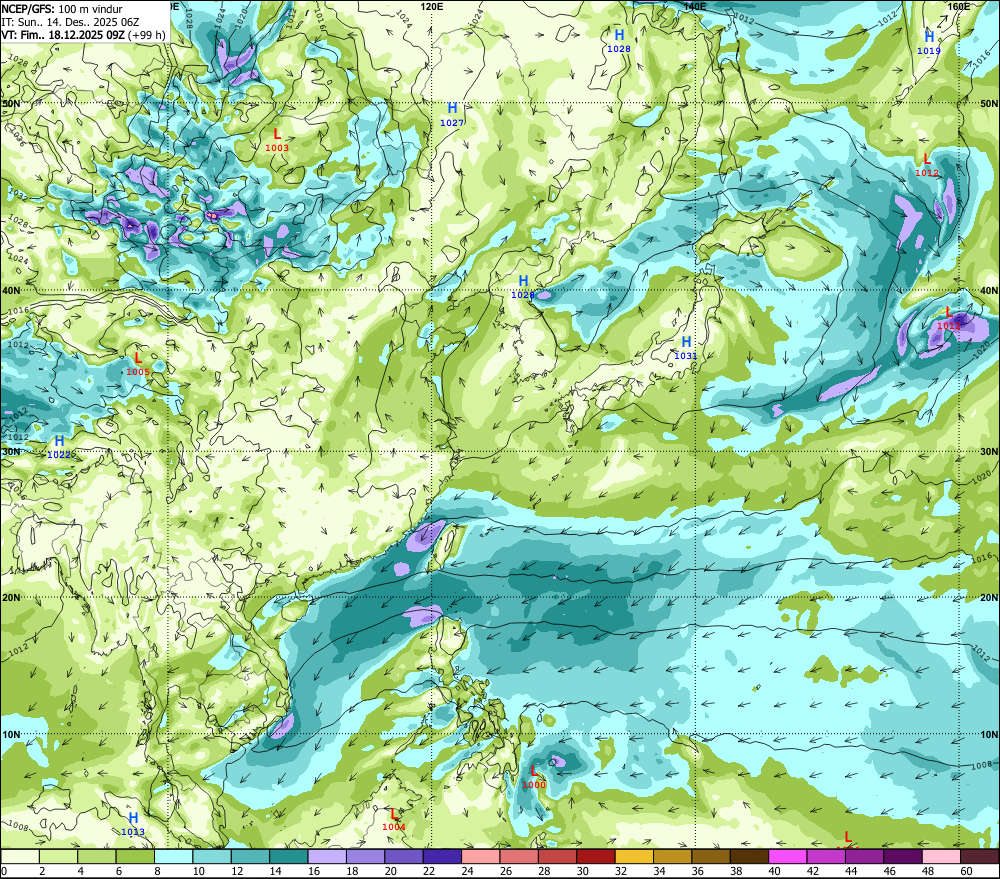
Task: Click the H 1028 marker near the top edge
Action: 619,34
